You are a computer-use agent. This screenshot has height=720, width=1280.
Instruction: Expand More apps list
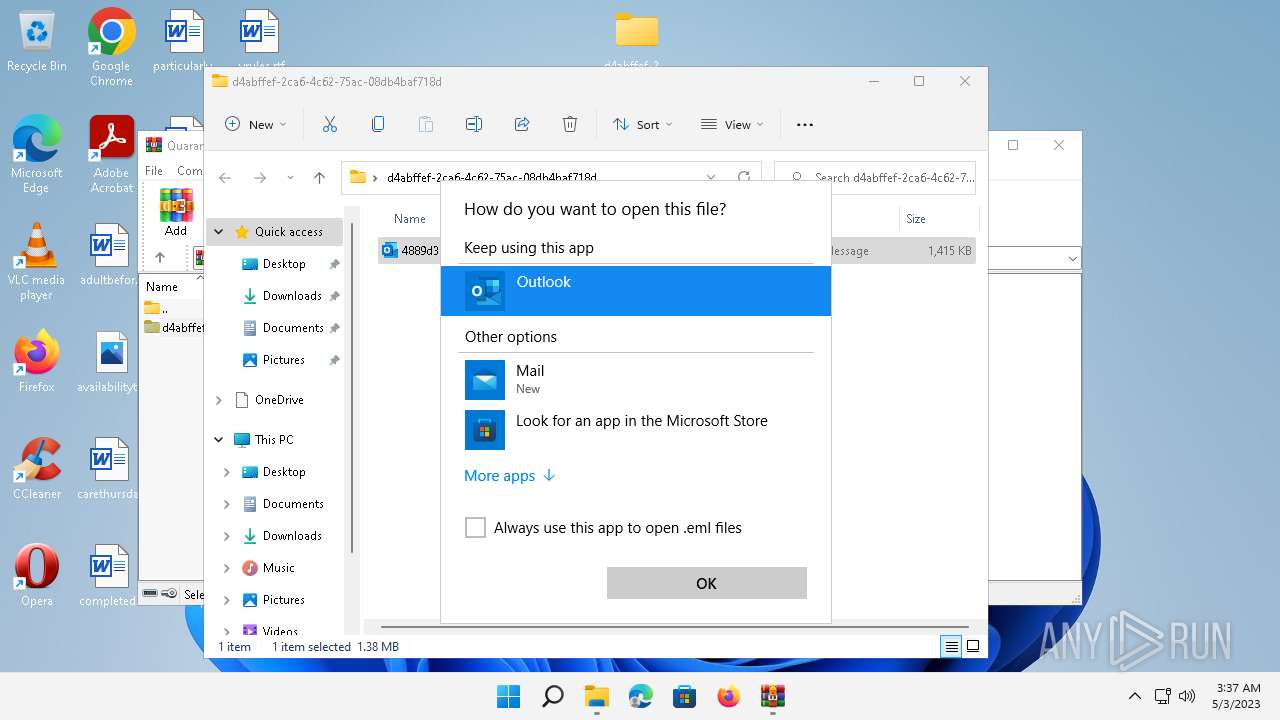(x=509, y=476)
